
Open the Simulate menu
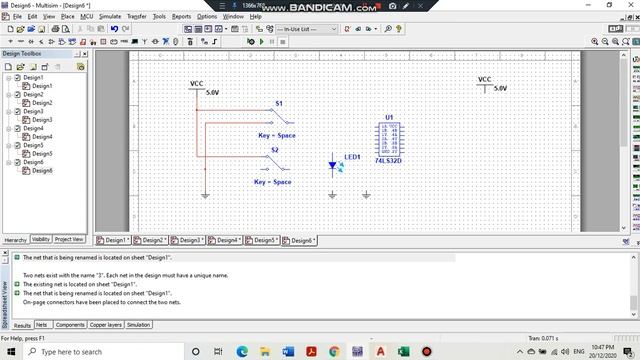click(x=110, y=17)
